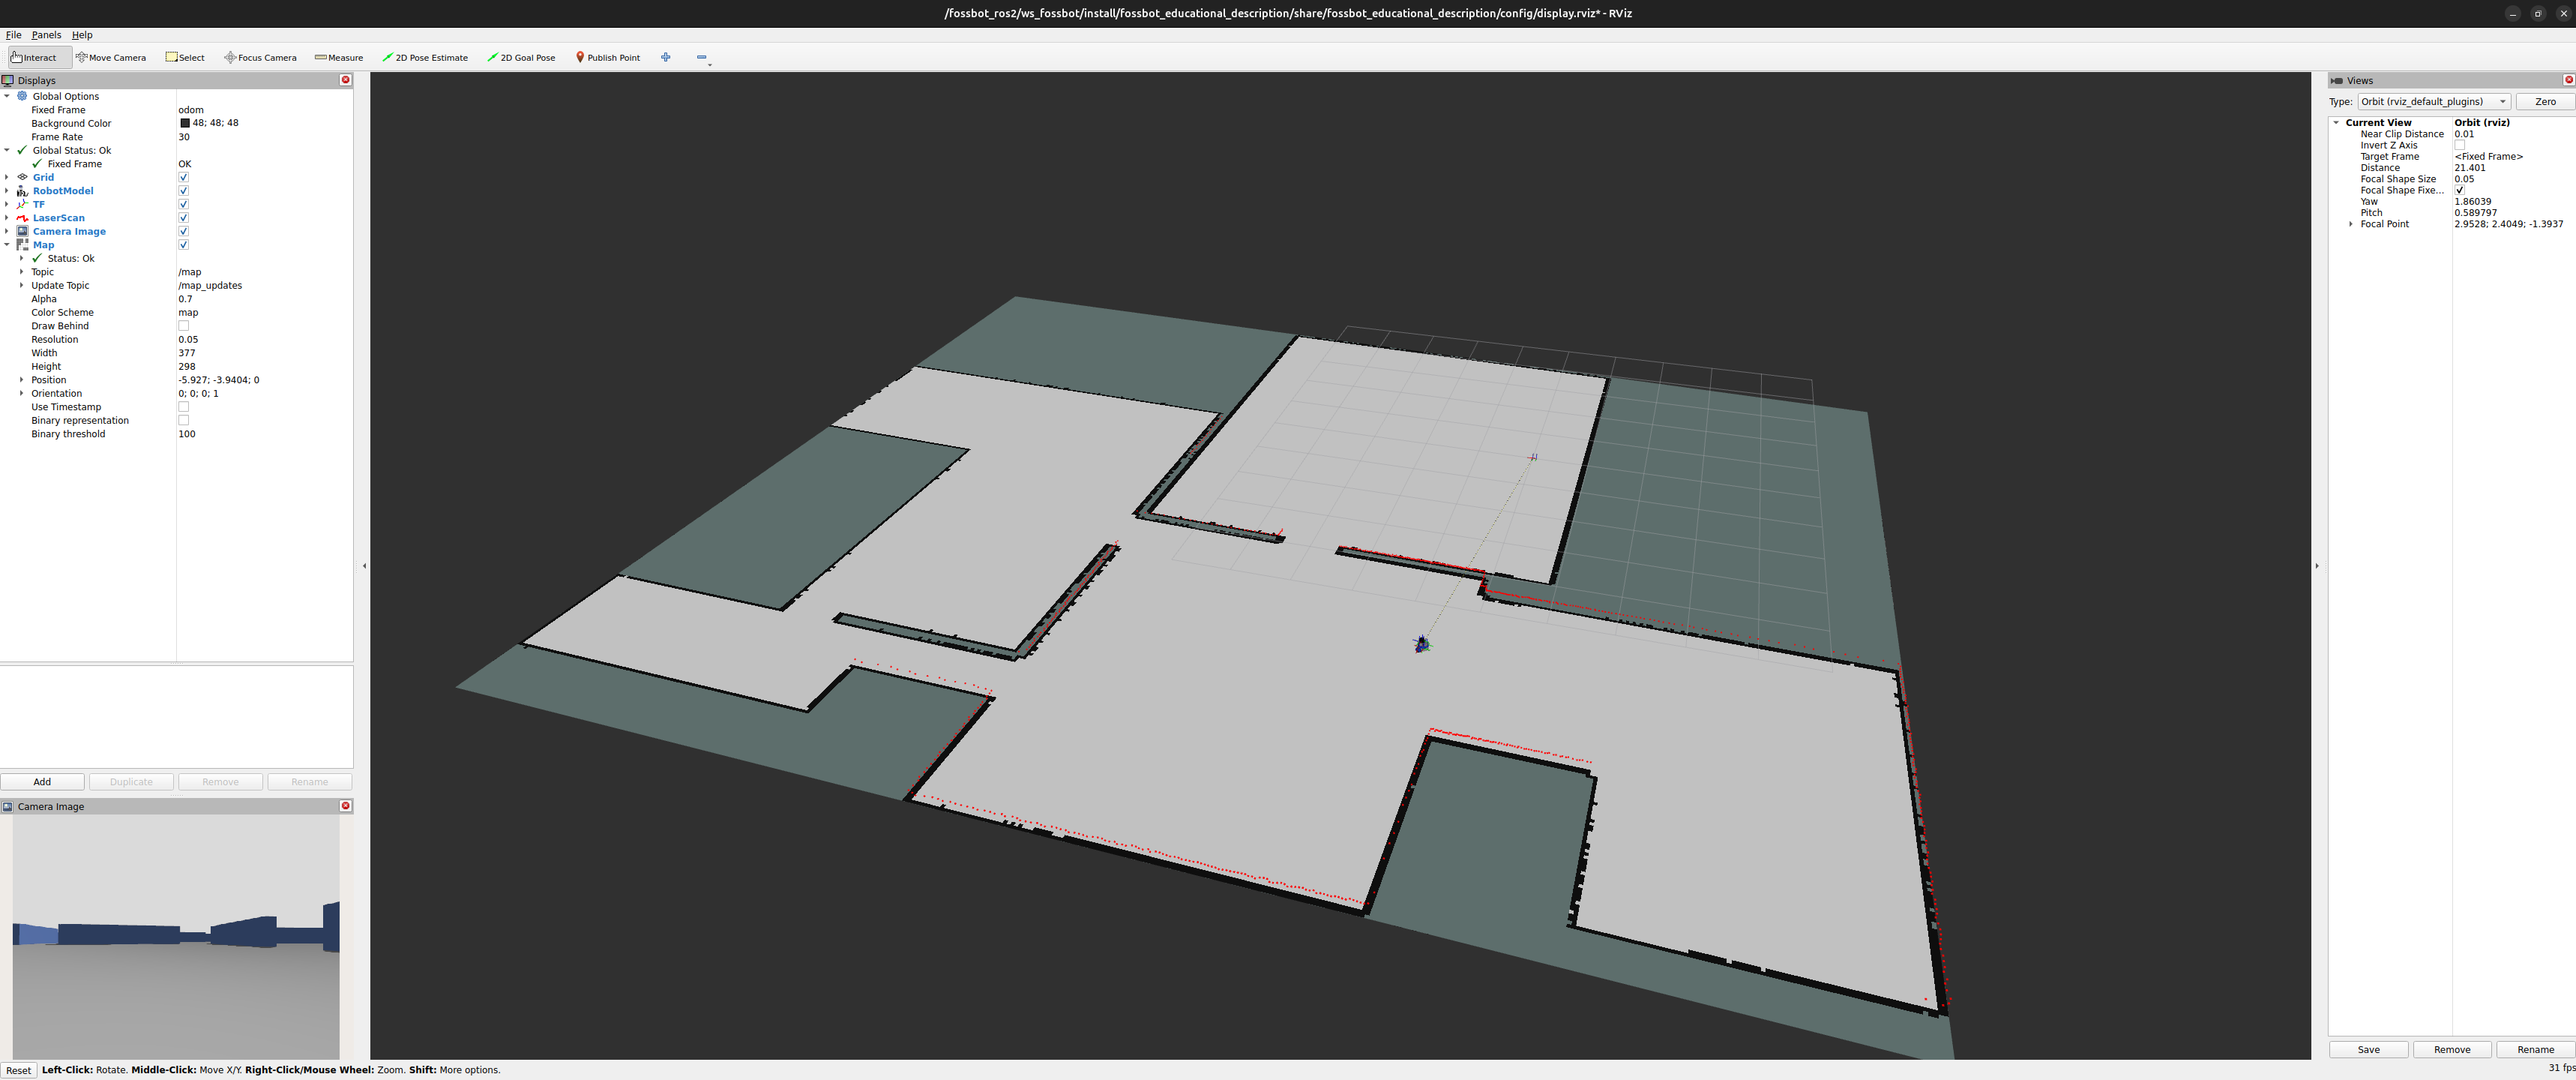Activate the 2D Goal Pose tool
2576x1080 pixels.
point(521,58)
